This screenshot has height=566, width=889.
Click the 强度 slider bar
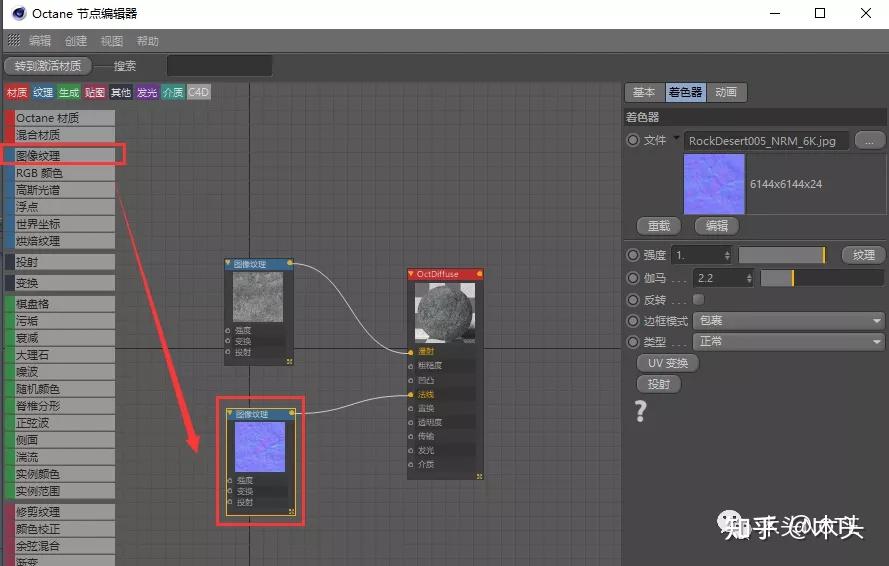coord(782,255)
